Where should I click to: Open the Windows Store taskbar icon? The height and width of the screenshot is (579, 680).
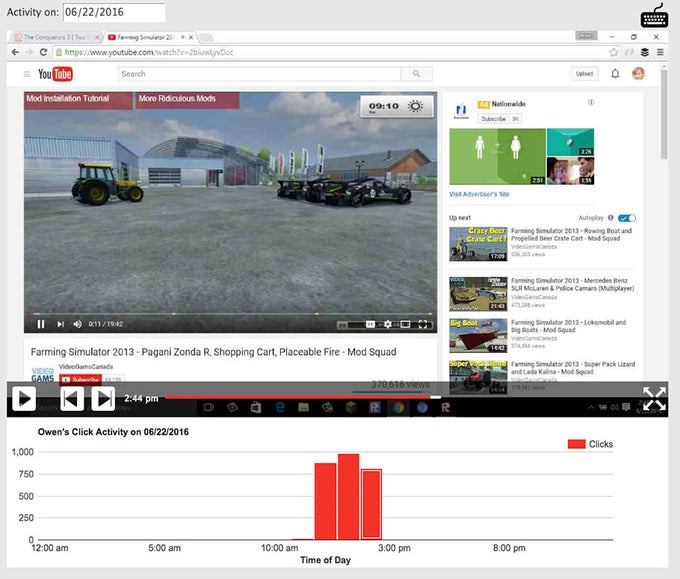pos(256,407)
